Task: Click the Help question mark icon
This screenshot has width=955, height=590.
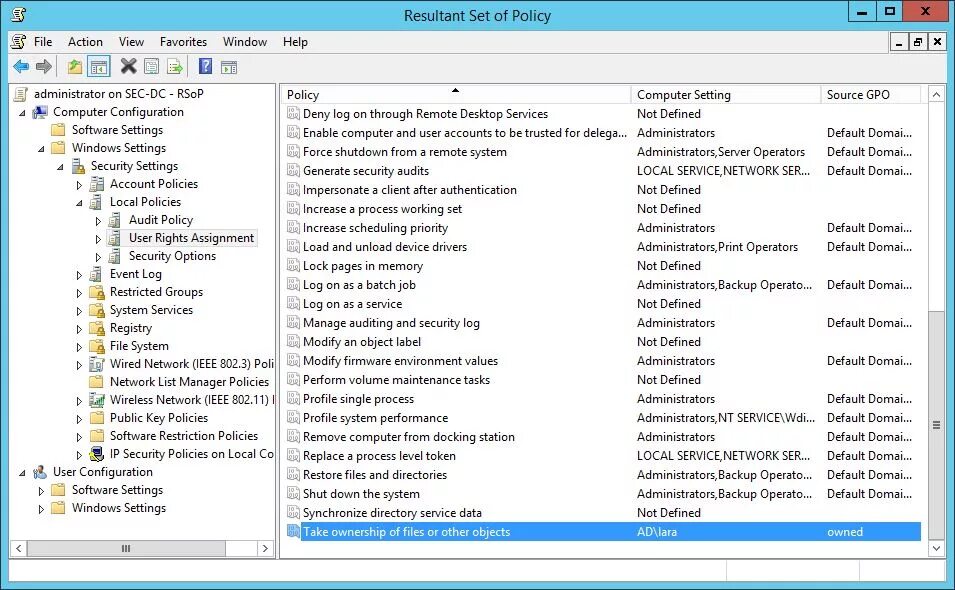Action: coord(206,66)
